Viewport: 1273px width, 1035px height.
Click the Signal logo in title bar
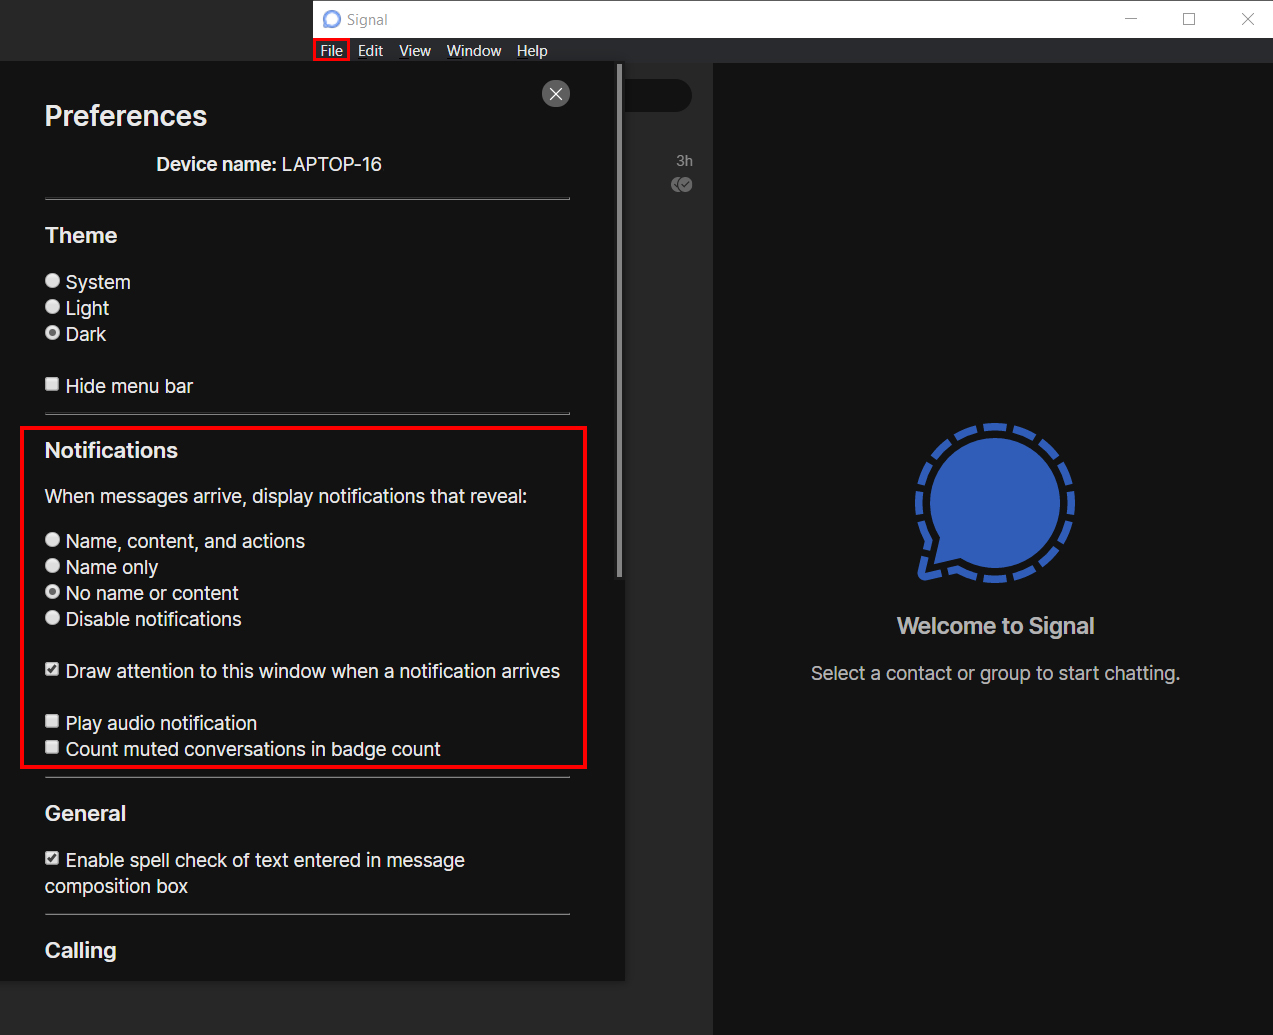(332, 19)
